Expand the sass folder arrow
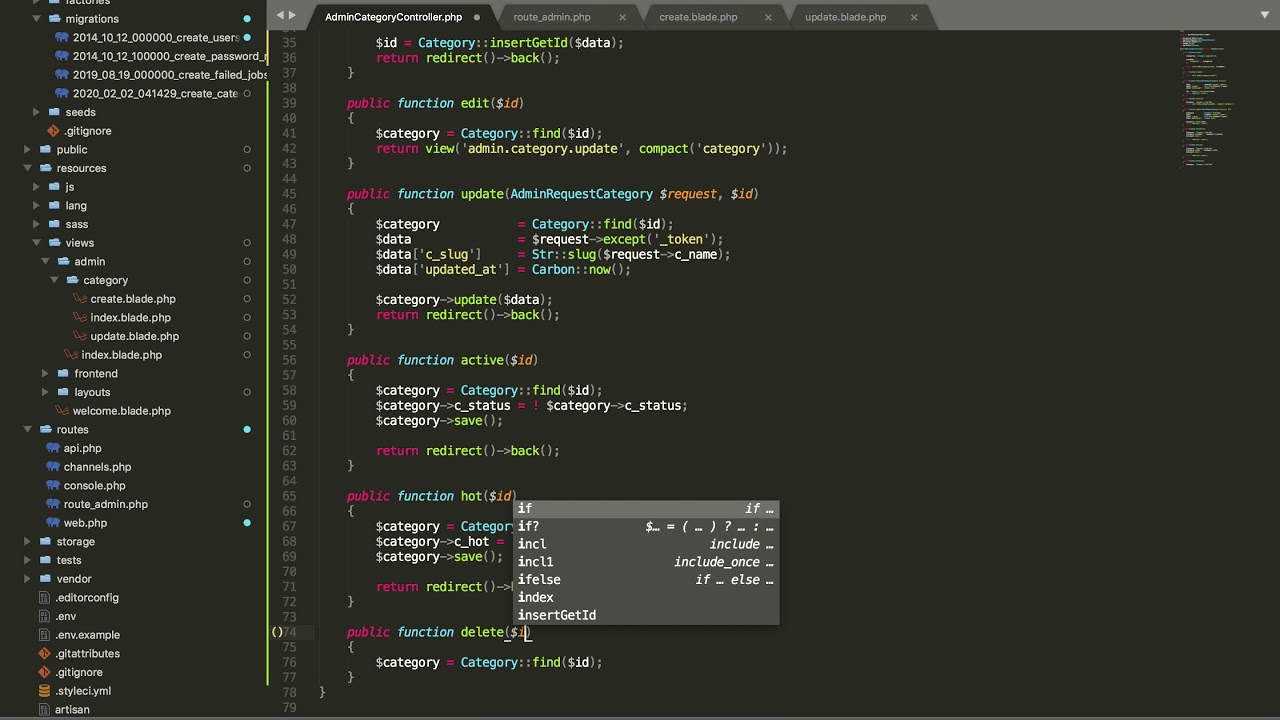This screenshot has width=1280, height=720. 37,224
